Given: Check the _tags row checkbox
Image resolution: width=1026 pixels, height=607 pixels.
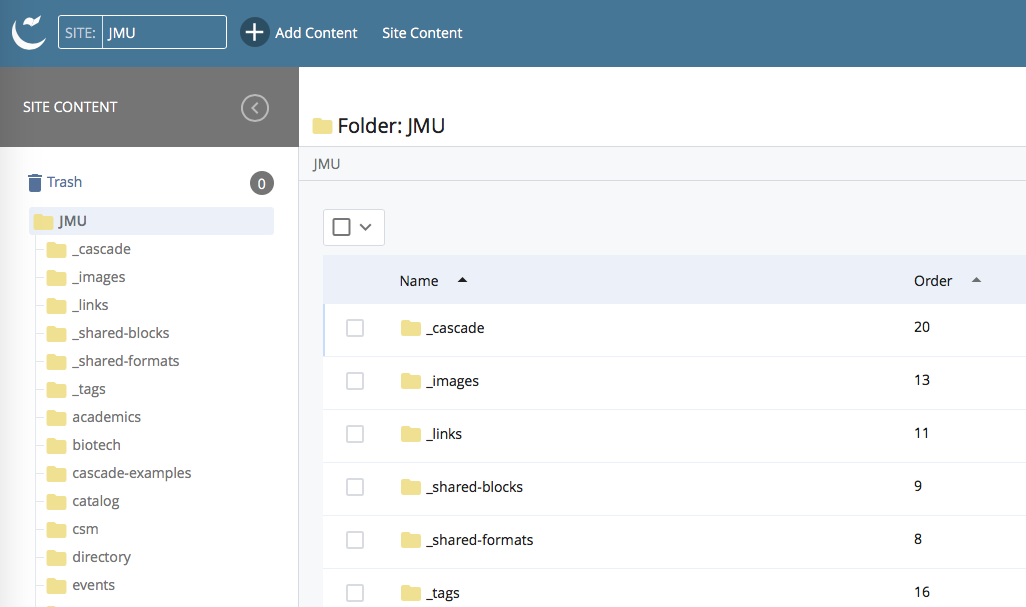Looking at the screenshot, I should coord(355,593).
